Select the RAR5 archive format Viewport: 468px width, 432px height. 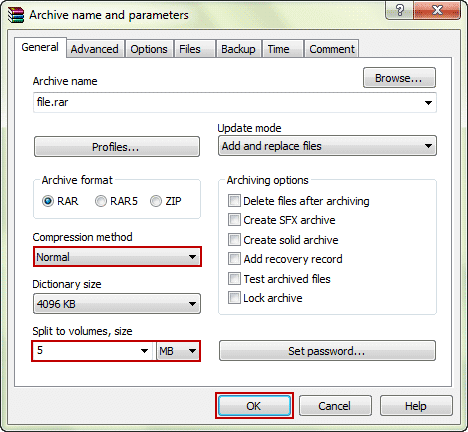pyautogui.click(x=101, y=201)
